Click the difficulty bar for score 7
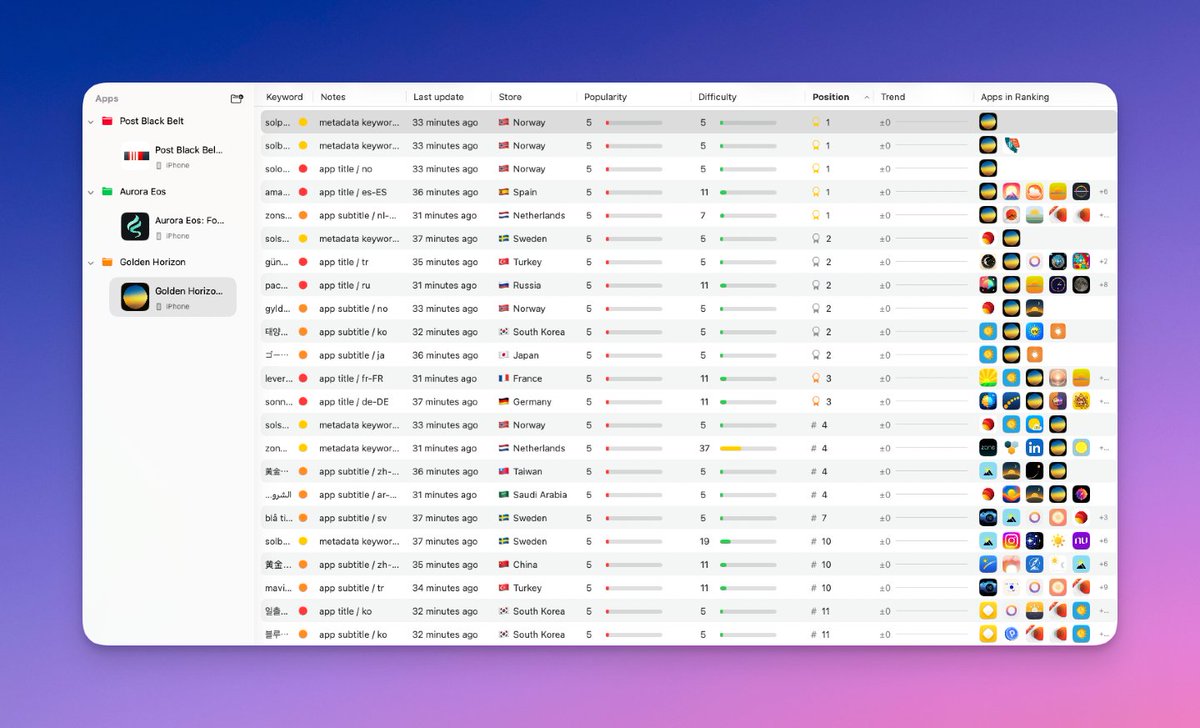 tap(748, 215)
